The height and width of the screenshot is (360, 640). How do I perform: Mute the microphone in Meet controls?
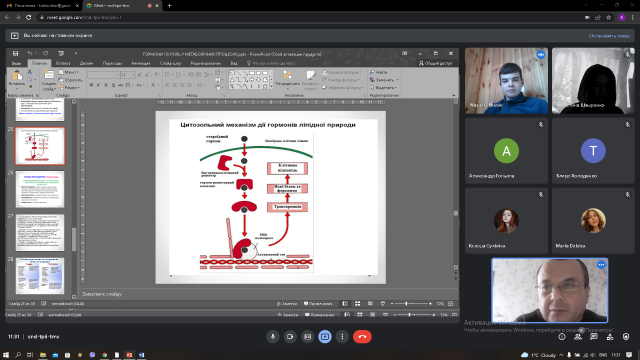(x=273, y=337)
